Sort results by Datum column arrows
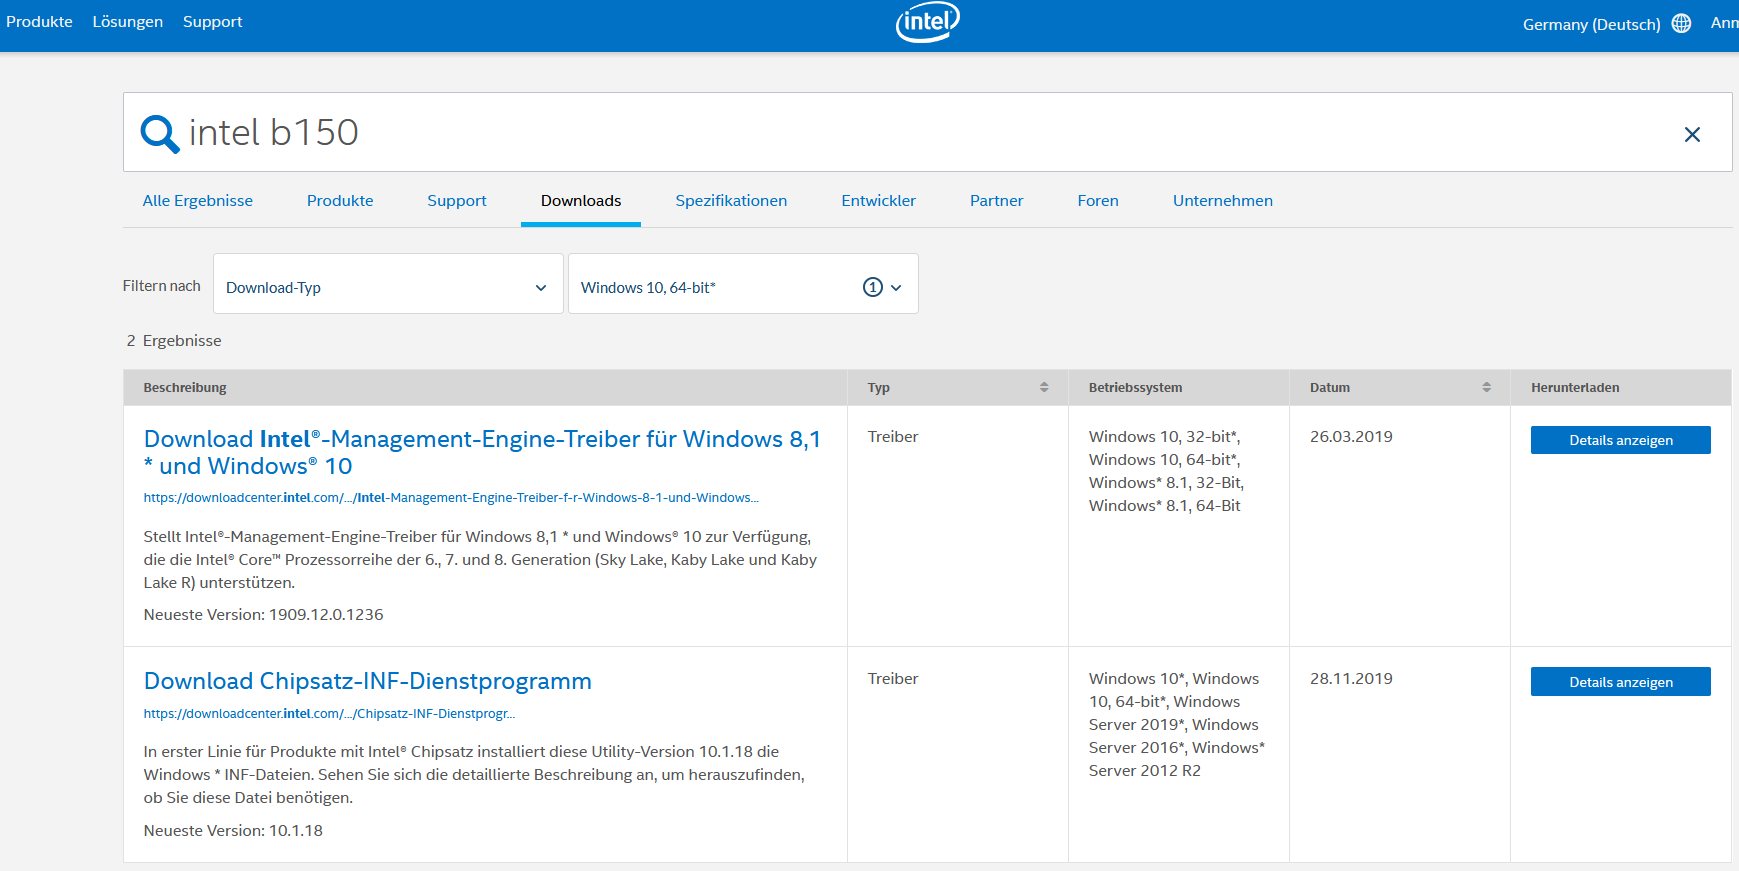Image resolution: width=1739 pixels, height=871 pixels. point(1486,387)
